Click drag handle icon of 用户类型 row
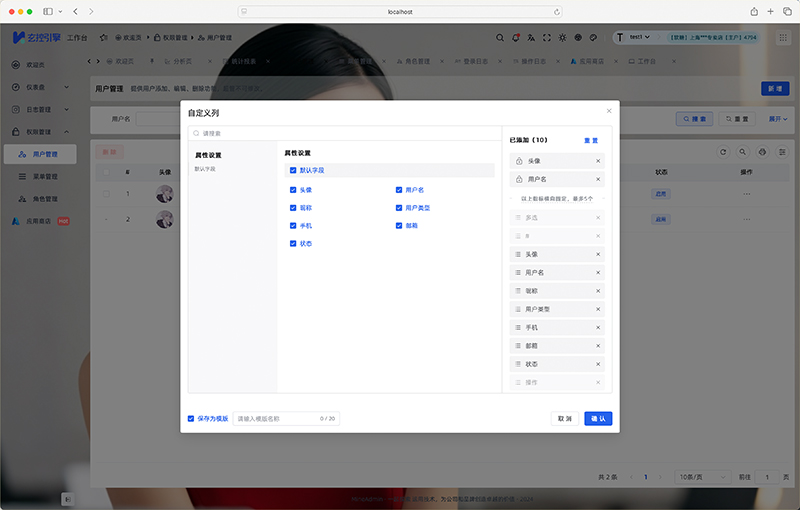 tap(518, 310)
